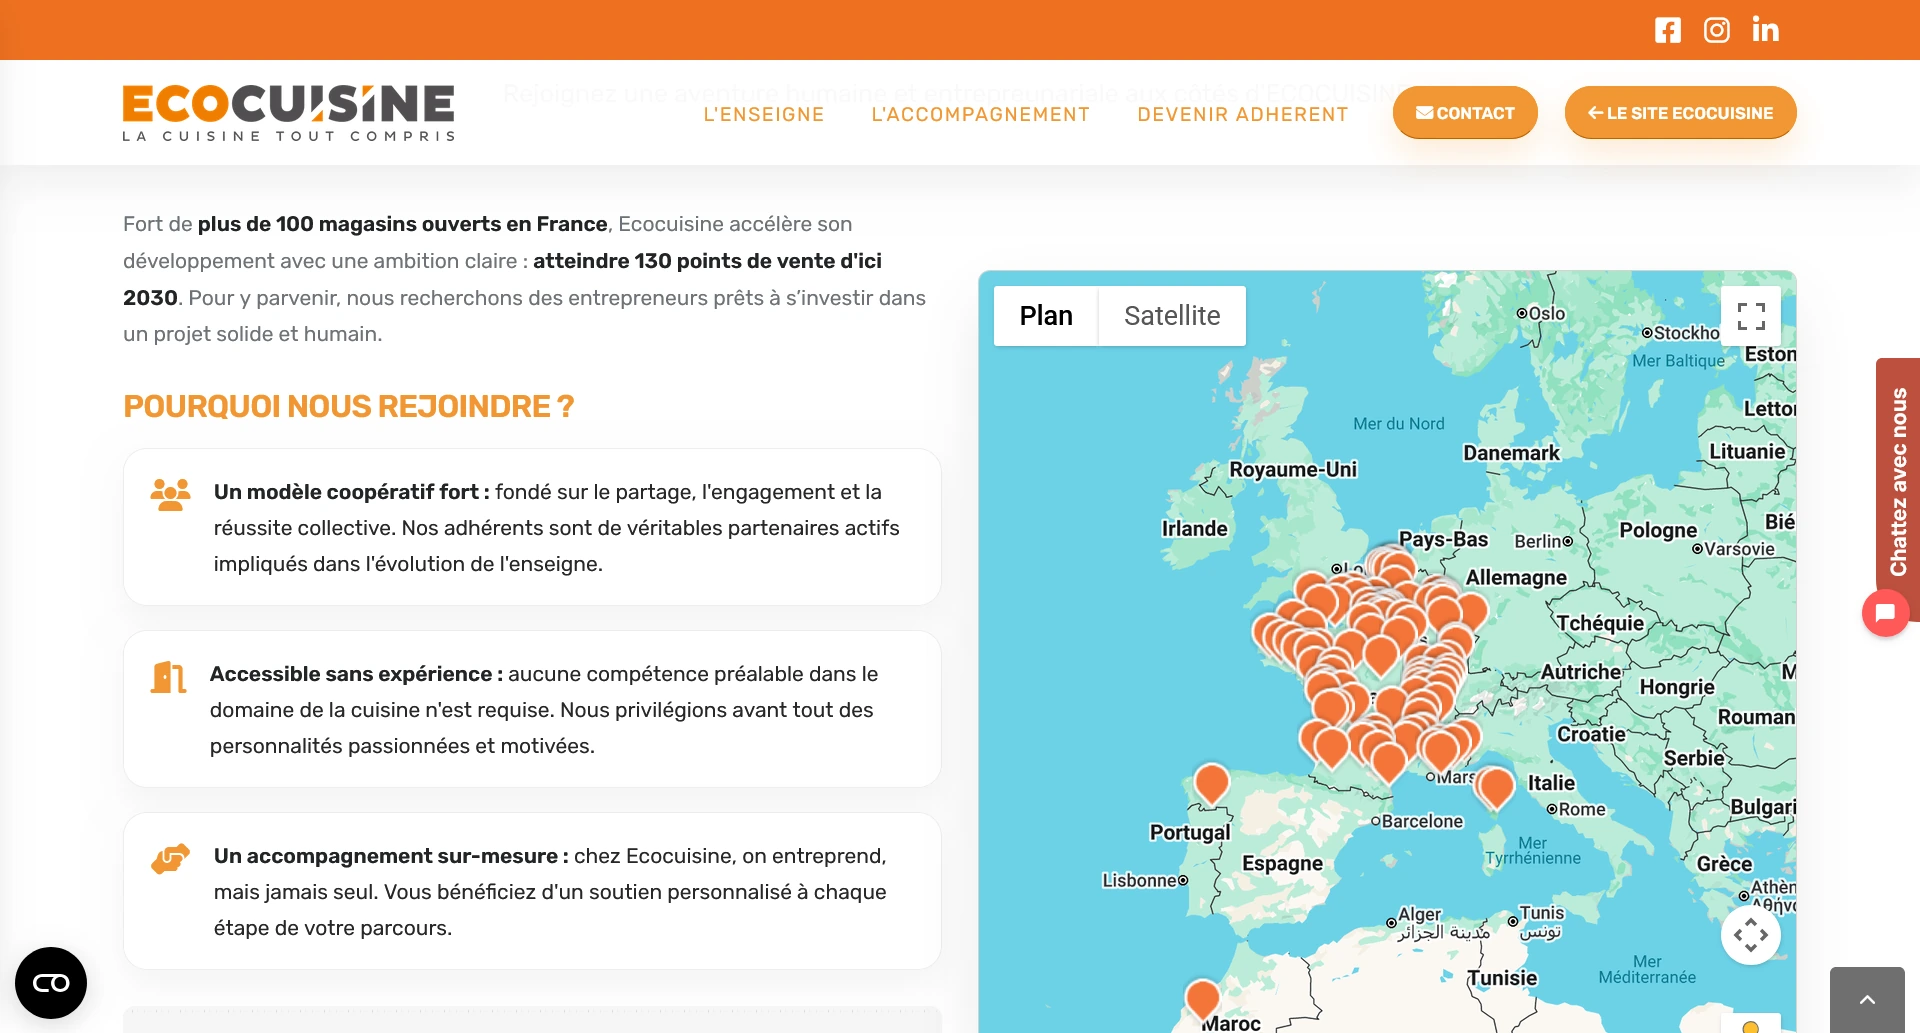Open the Instagram profile icon

point(1717,30)
